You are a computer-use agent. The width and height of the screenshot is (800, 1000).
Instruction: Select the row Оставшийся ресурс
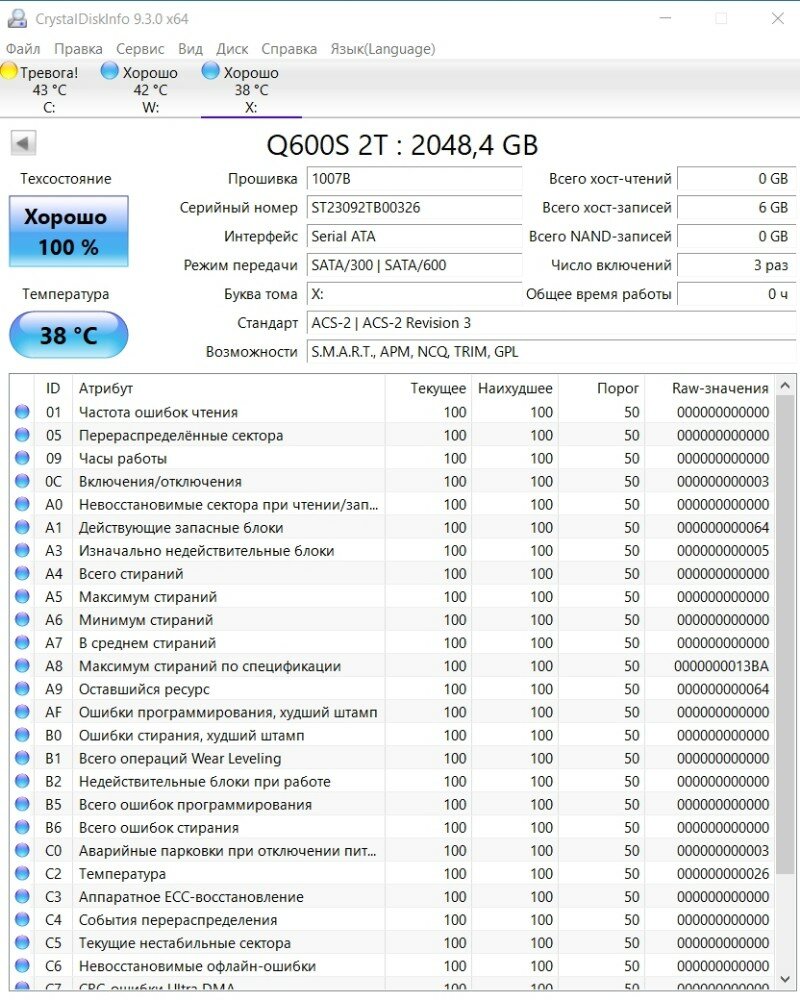[x=392, y=689]
